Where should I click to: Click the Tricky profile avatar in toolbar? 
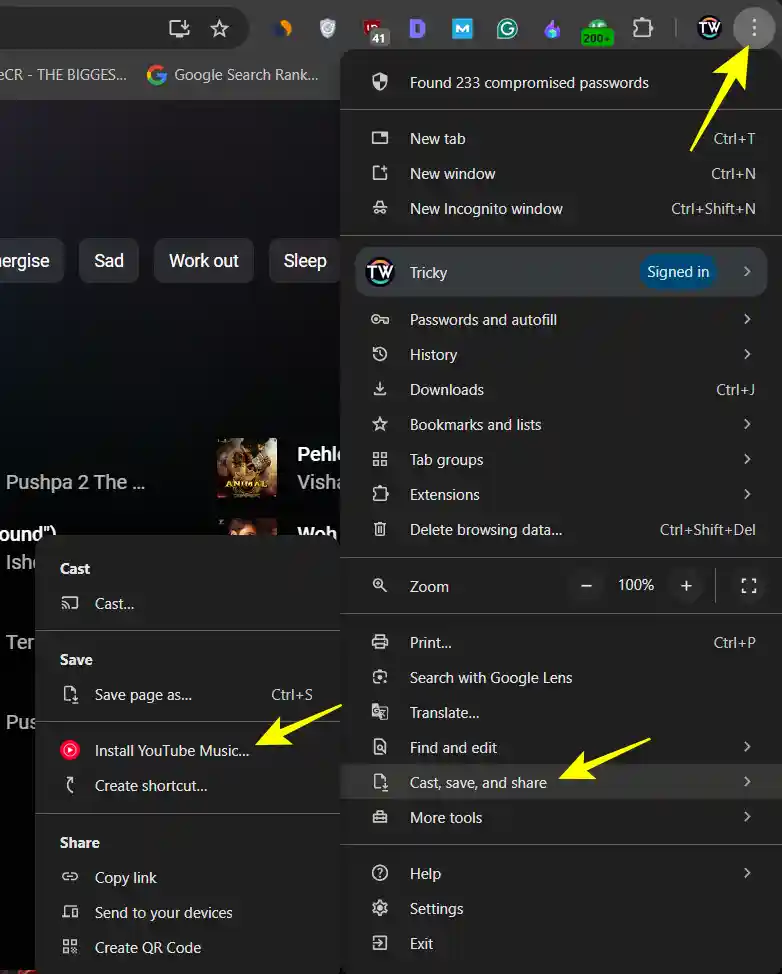[709, 28]
